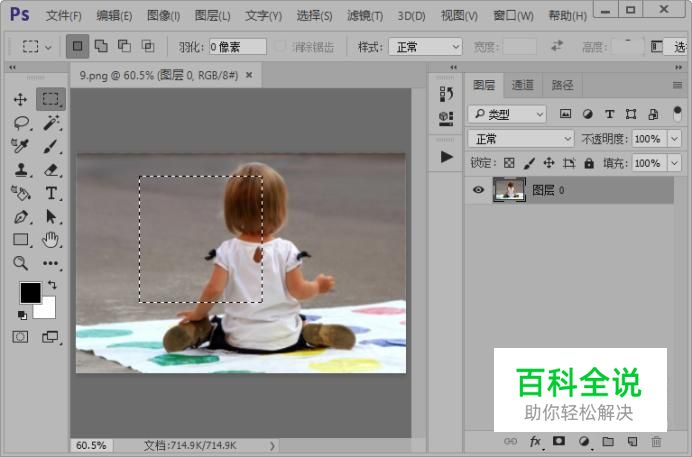Choose Subtract from Selection mode
The image size is (692, 457).
[124, 46]
